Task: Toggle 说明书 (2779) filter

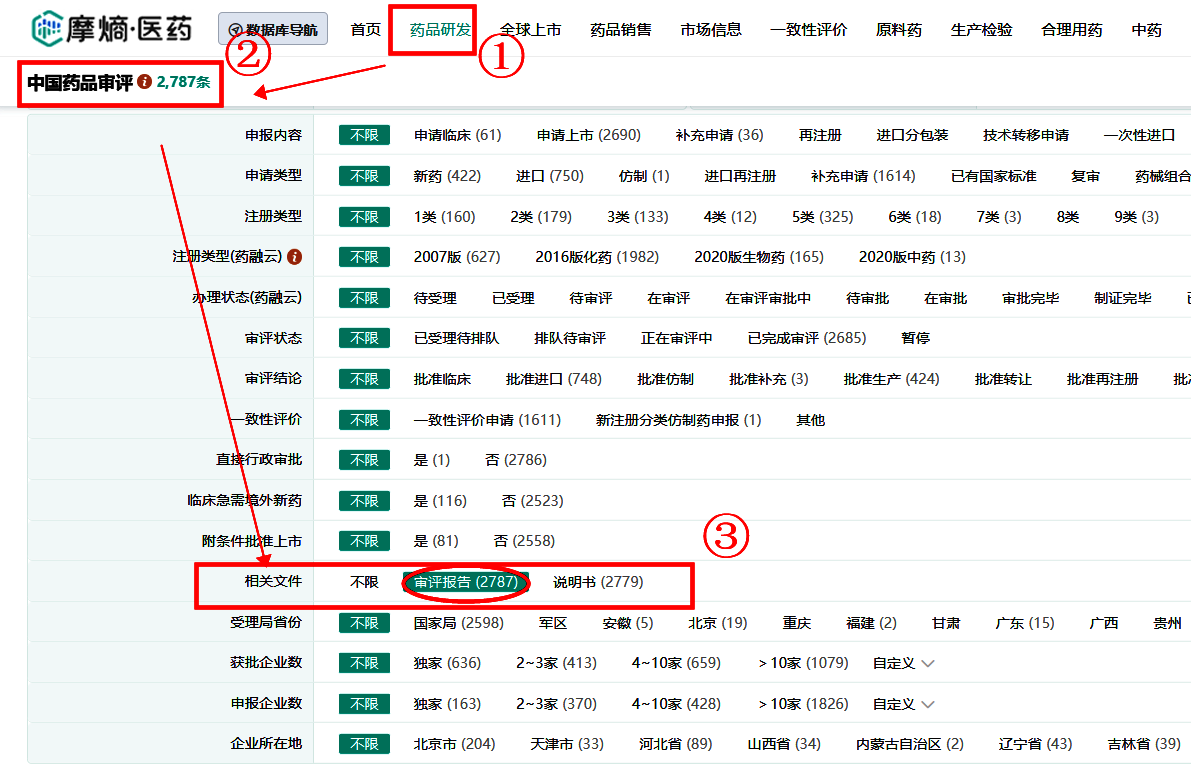Action: pos(598,582)
